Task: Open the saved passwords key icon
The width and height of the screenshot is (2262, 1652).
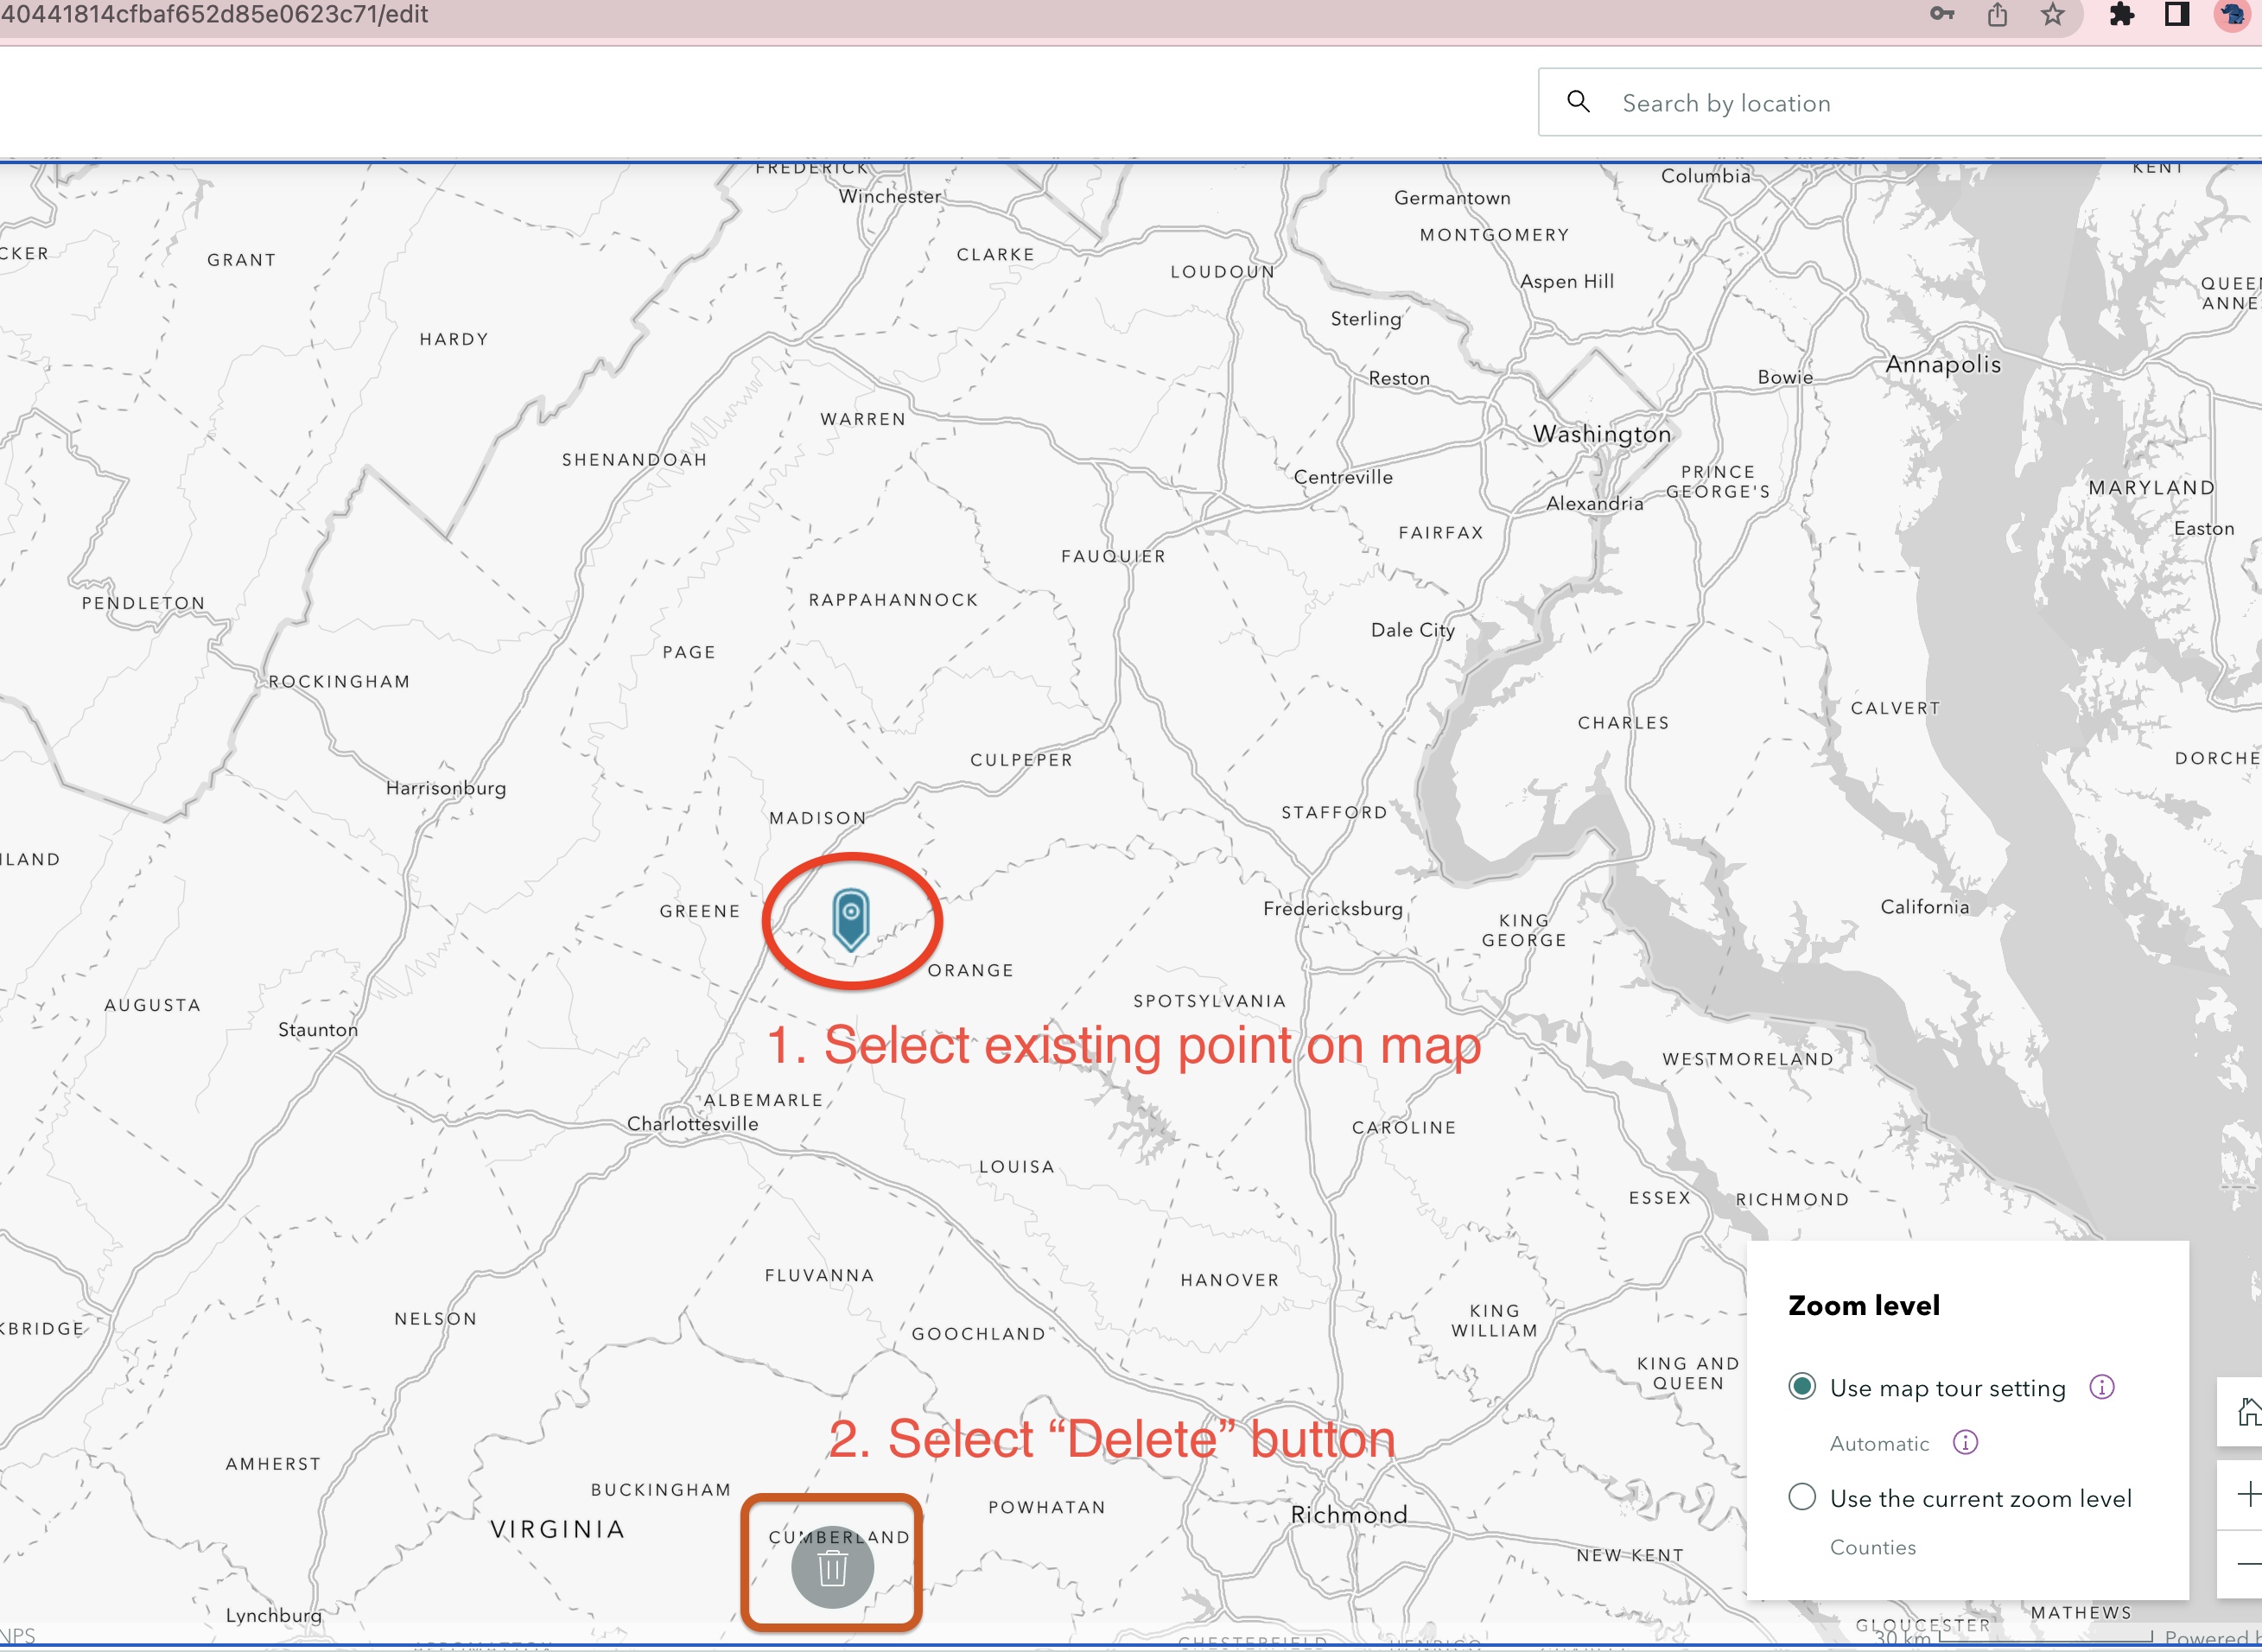Action: [1941, 14]
